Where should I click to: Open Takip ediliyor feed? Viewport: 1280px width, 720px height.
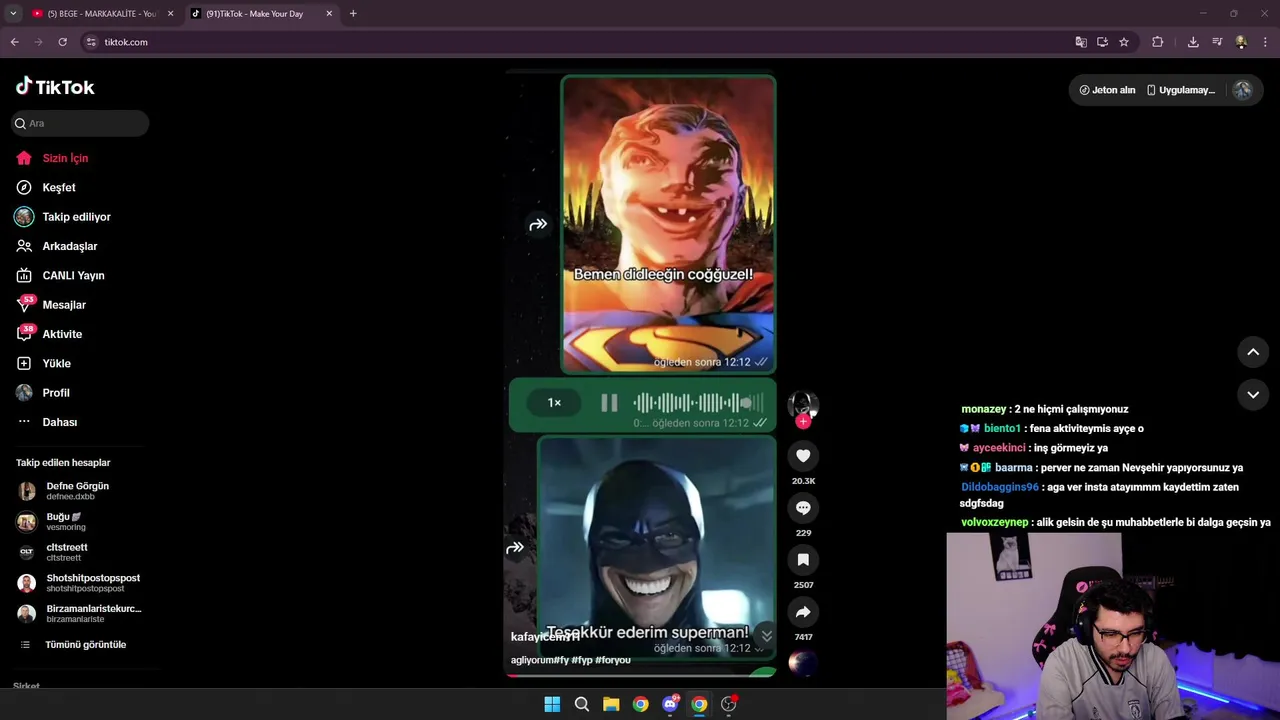click(x=76, y=217)
